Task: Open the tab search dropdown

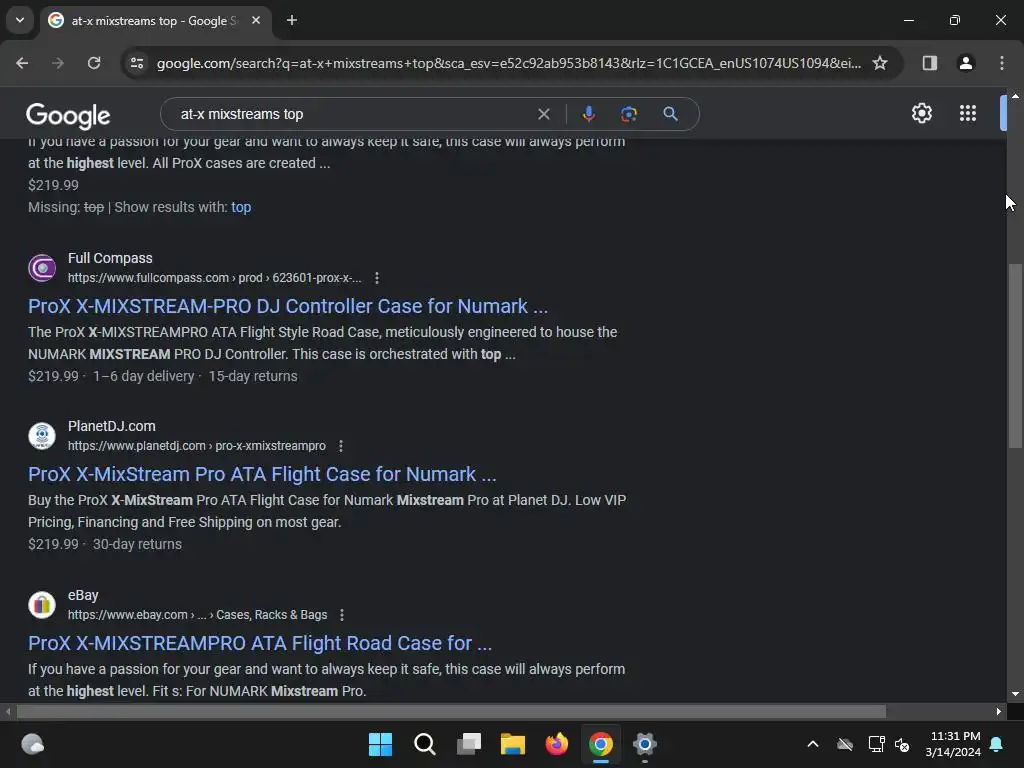Action: 20,20
